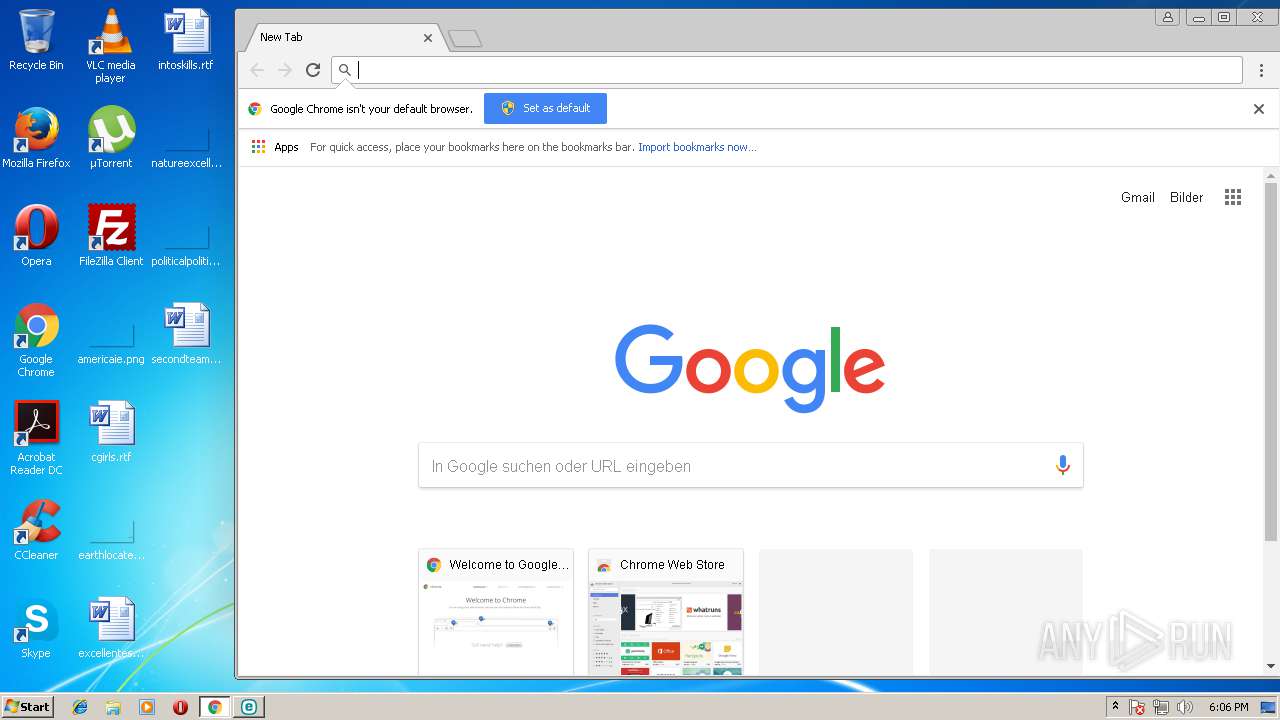This screenshot has width=1280, height=720.
Task: Follow the Import bookmarks now link
Action: 697,147
